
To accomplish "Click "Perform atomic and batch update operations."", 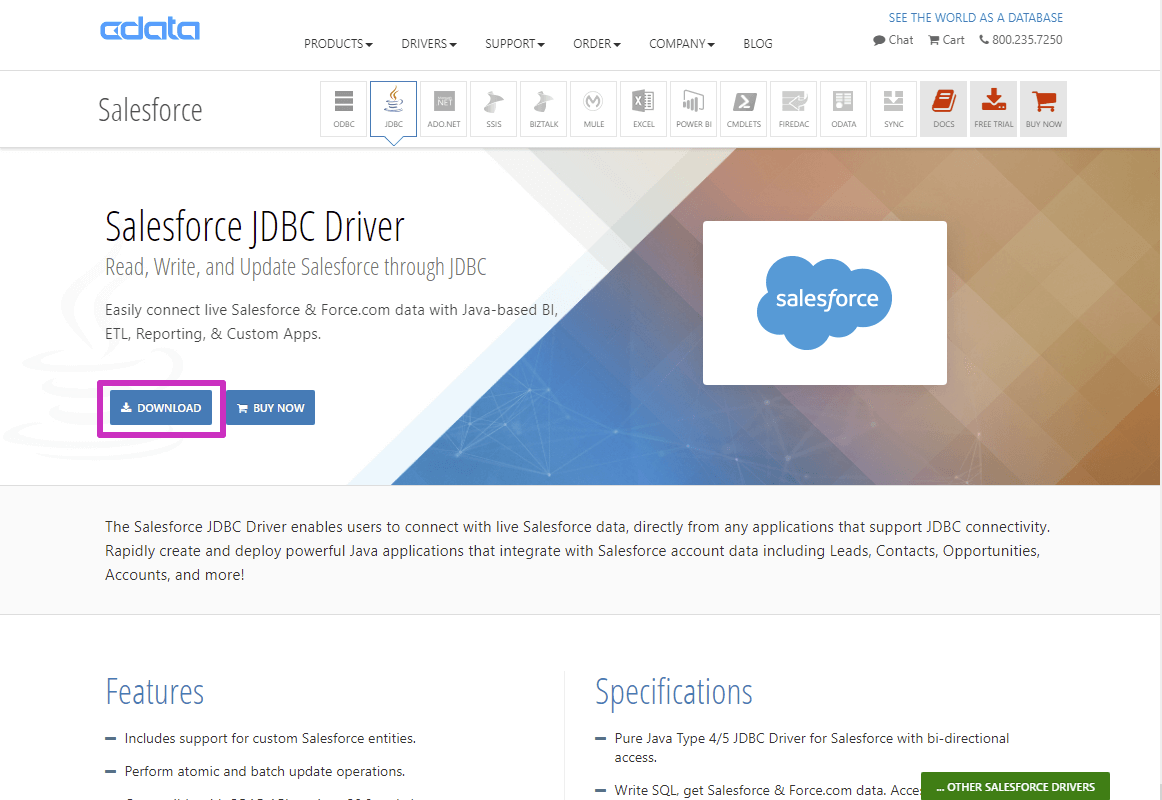I will pyautogui.click(x=265, y=771).
